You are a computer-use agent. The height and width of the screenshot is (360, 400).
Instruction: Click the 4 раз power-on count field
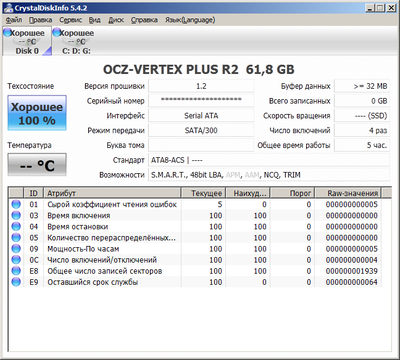point(362,130)
